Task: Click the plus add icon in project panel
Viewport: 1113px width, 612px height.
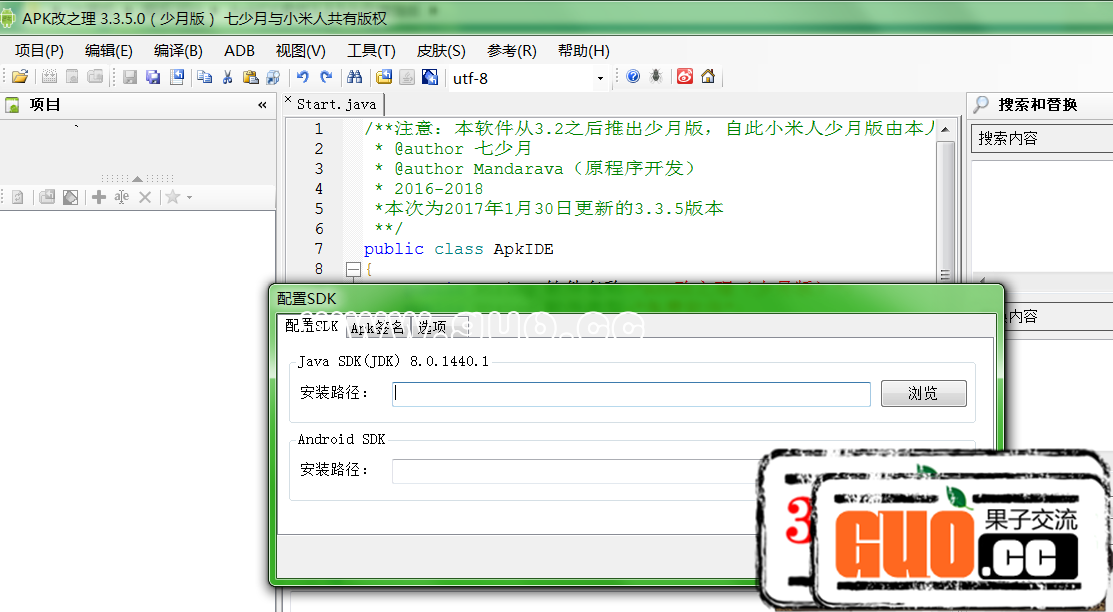Action: (99, 197)
